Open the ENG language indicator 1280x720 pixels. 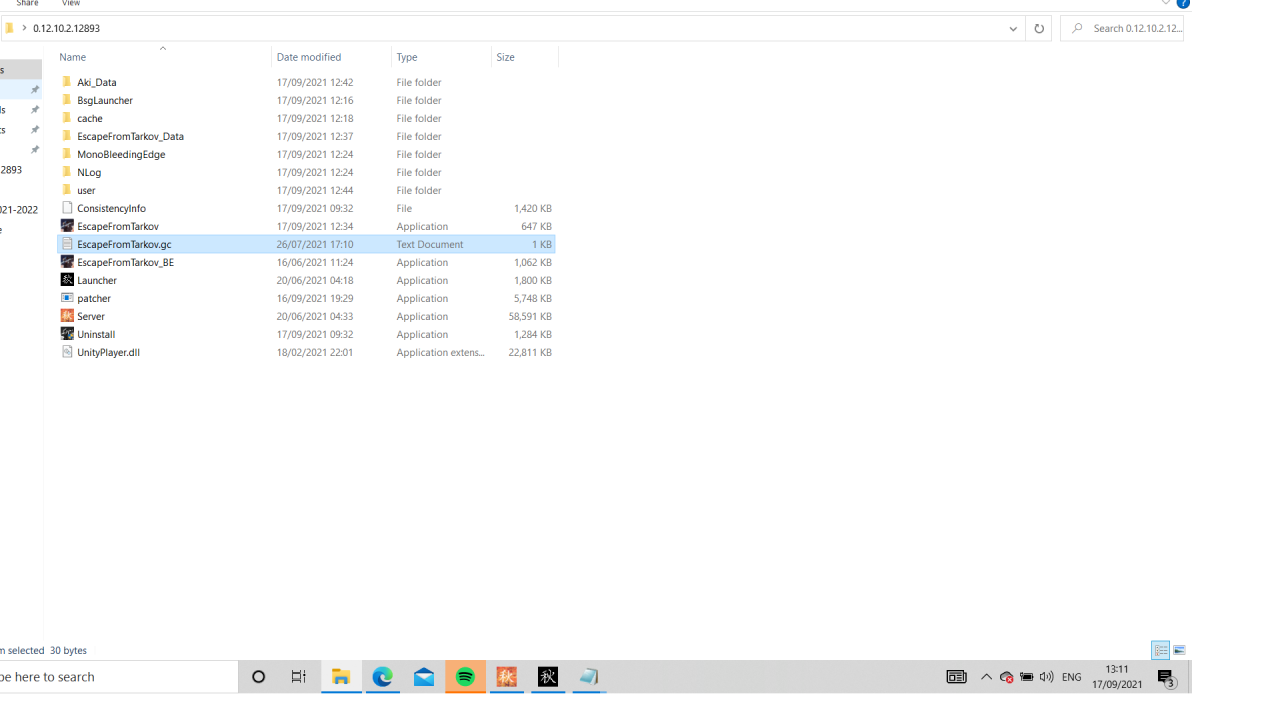pos(1071,677)
